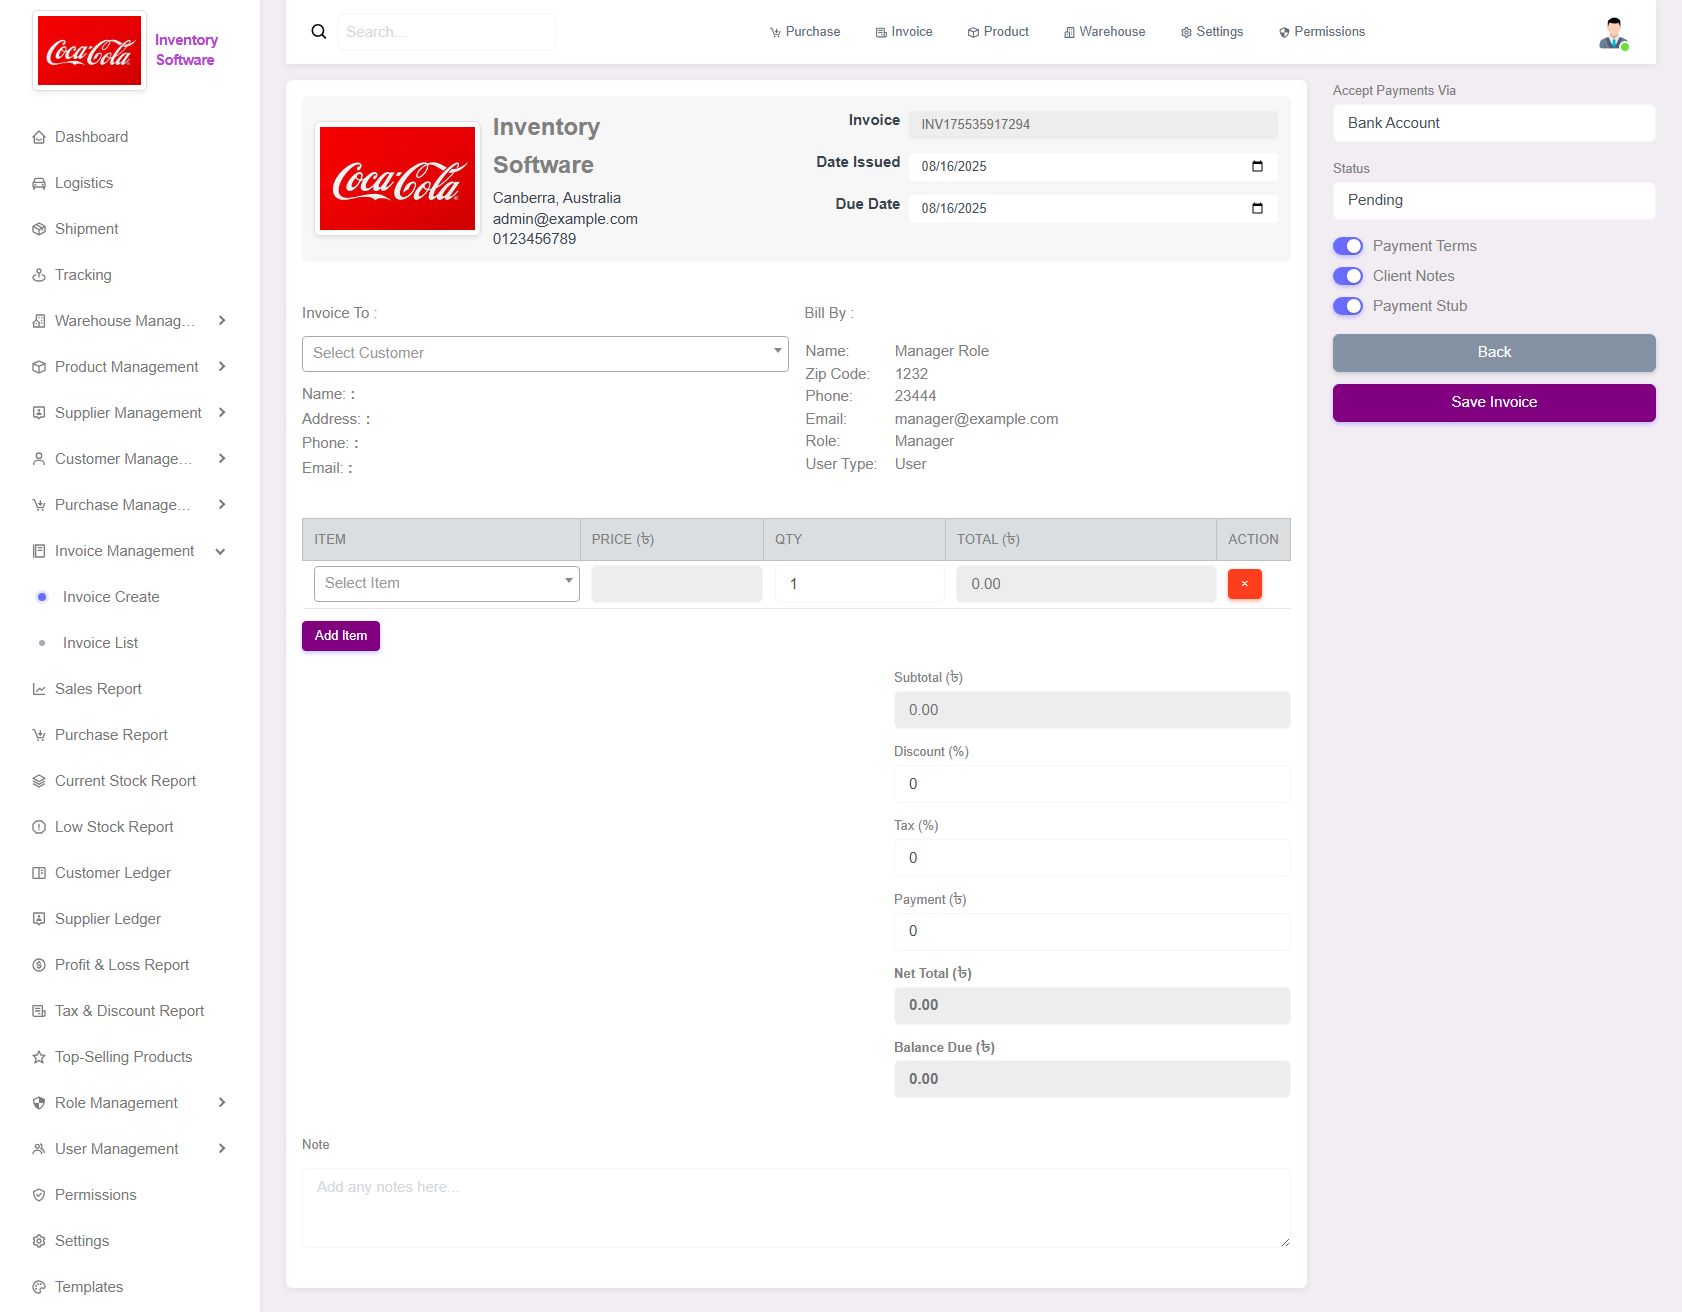
Task: Disable the Payment Terms toggle
Action: click(x=1347, y=246)
